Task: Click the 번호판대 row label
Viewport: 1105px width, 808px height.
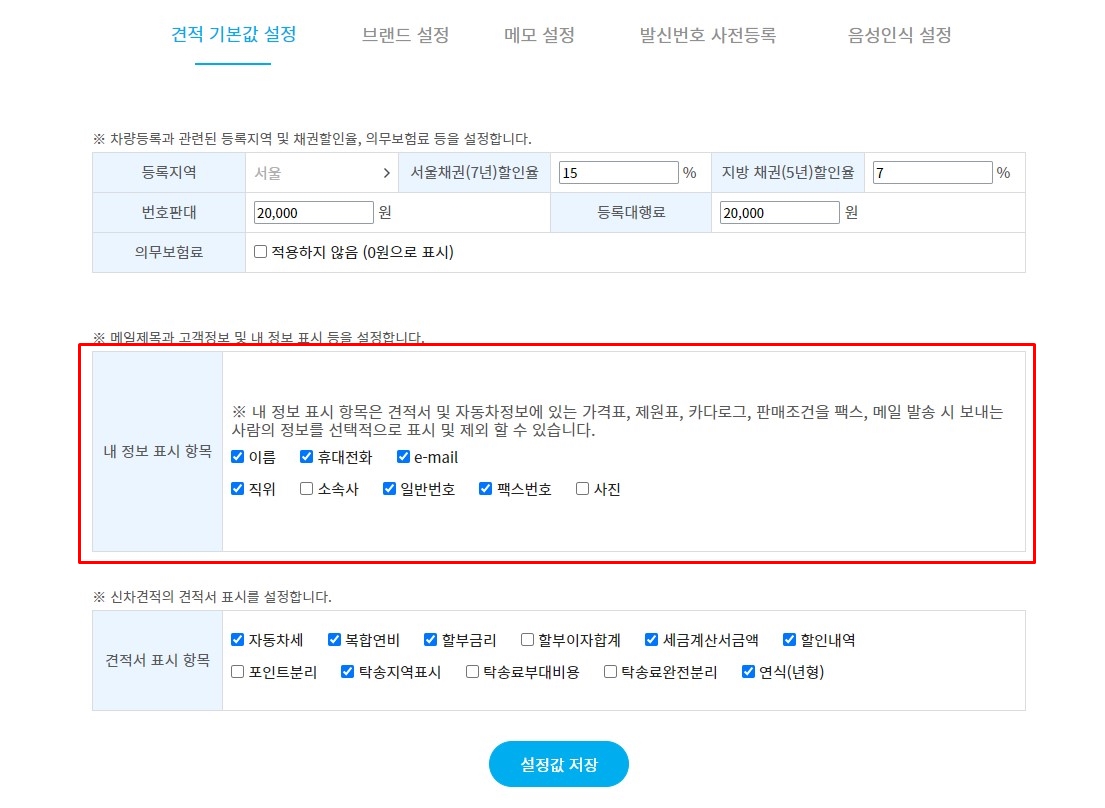Action: pos(169,212)
